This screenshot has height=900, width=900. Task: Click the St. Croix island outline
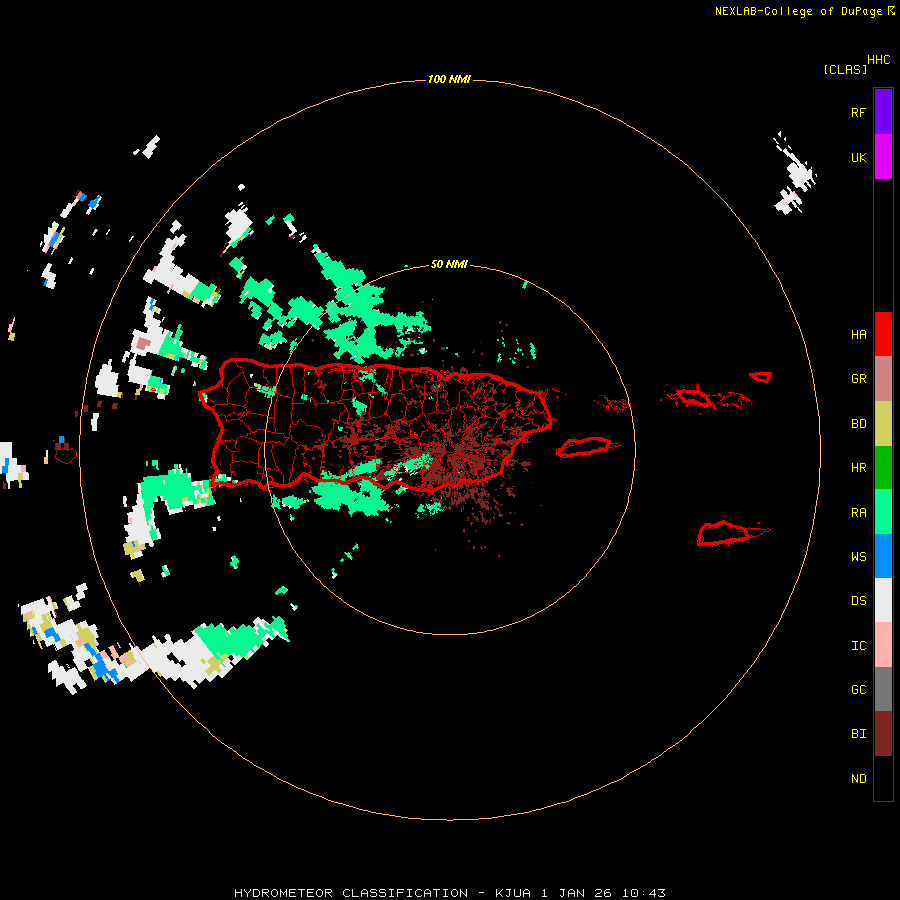coord(724,534)
